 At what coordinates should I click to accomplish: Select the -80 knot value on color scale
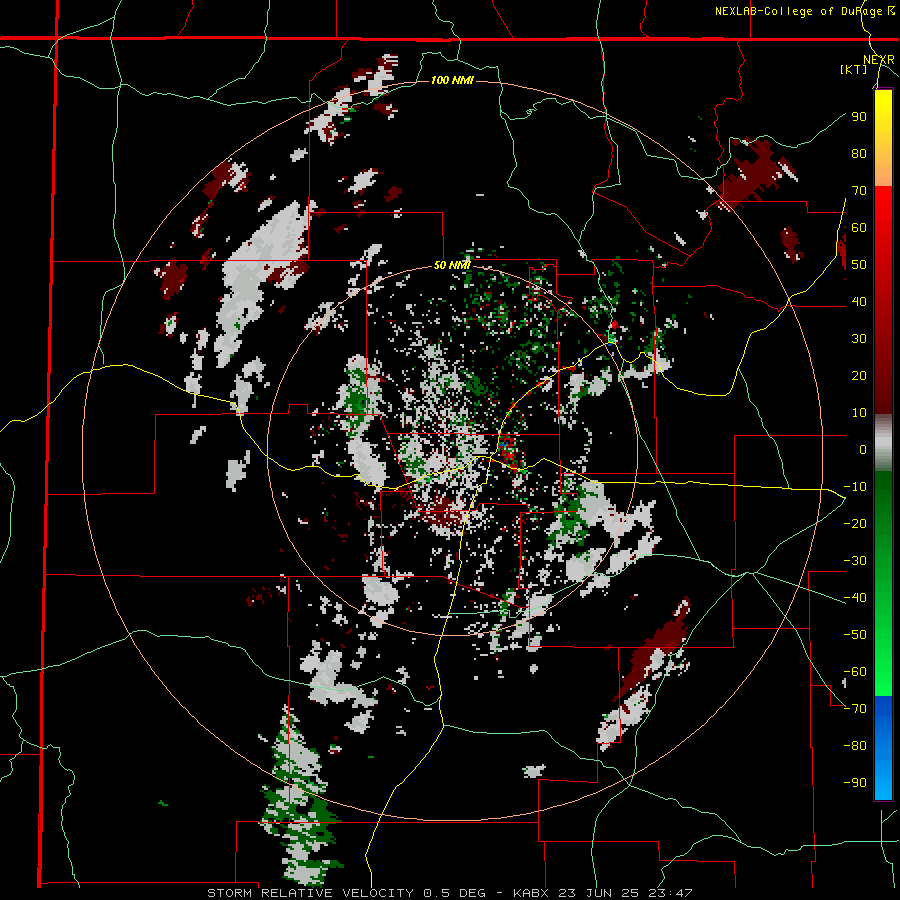[x=855, y=746]
